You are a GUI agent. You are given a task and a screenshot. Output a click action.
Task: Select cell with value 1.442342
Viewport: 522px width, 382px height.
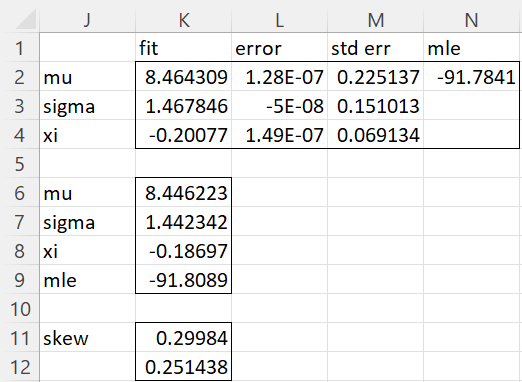point(184,221)
